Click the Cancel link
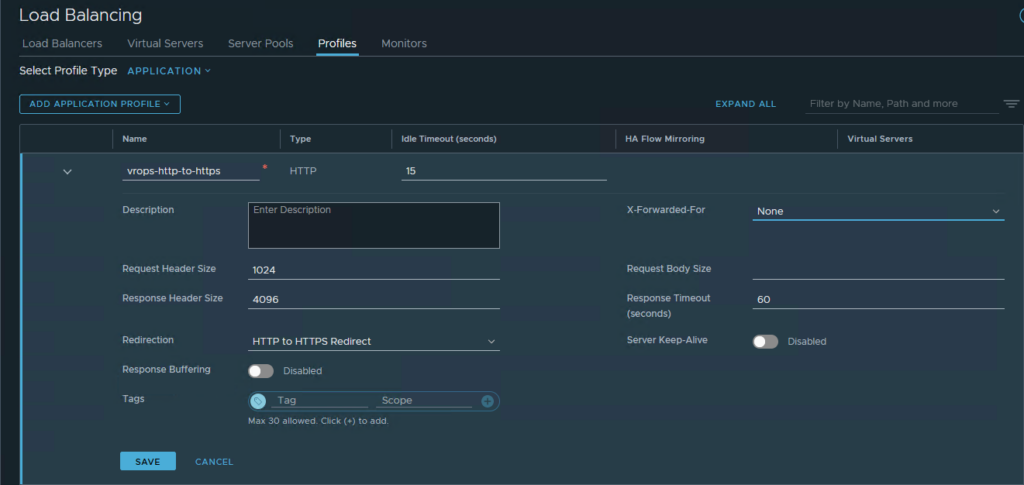Viewport: 1024px width, 485px height. click(x=214, y=462)
